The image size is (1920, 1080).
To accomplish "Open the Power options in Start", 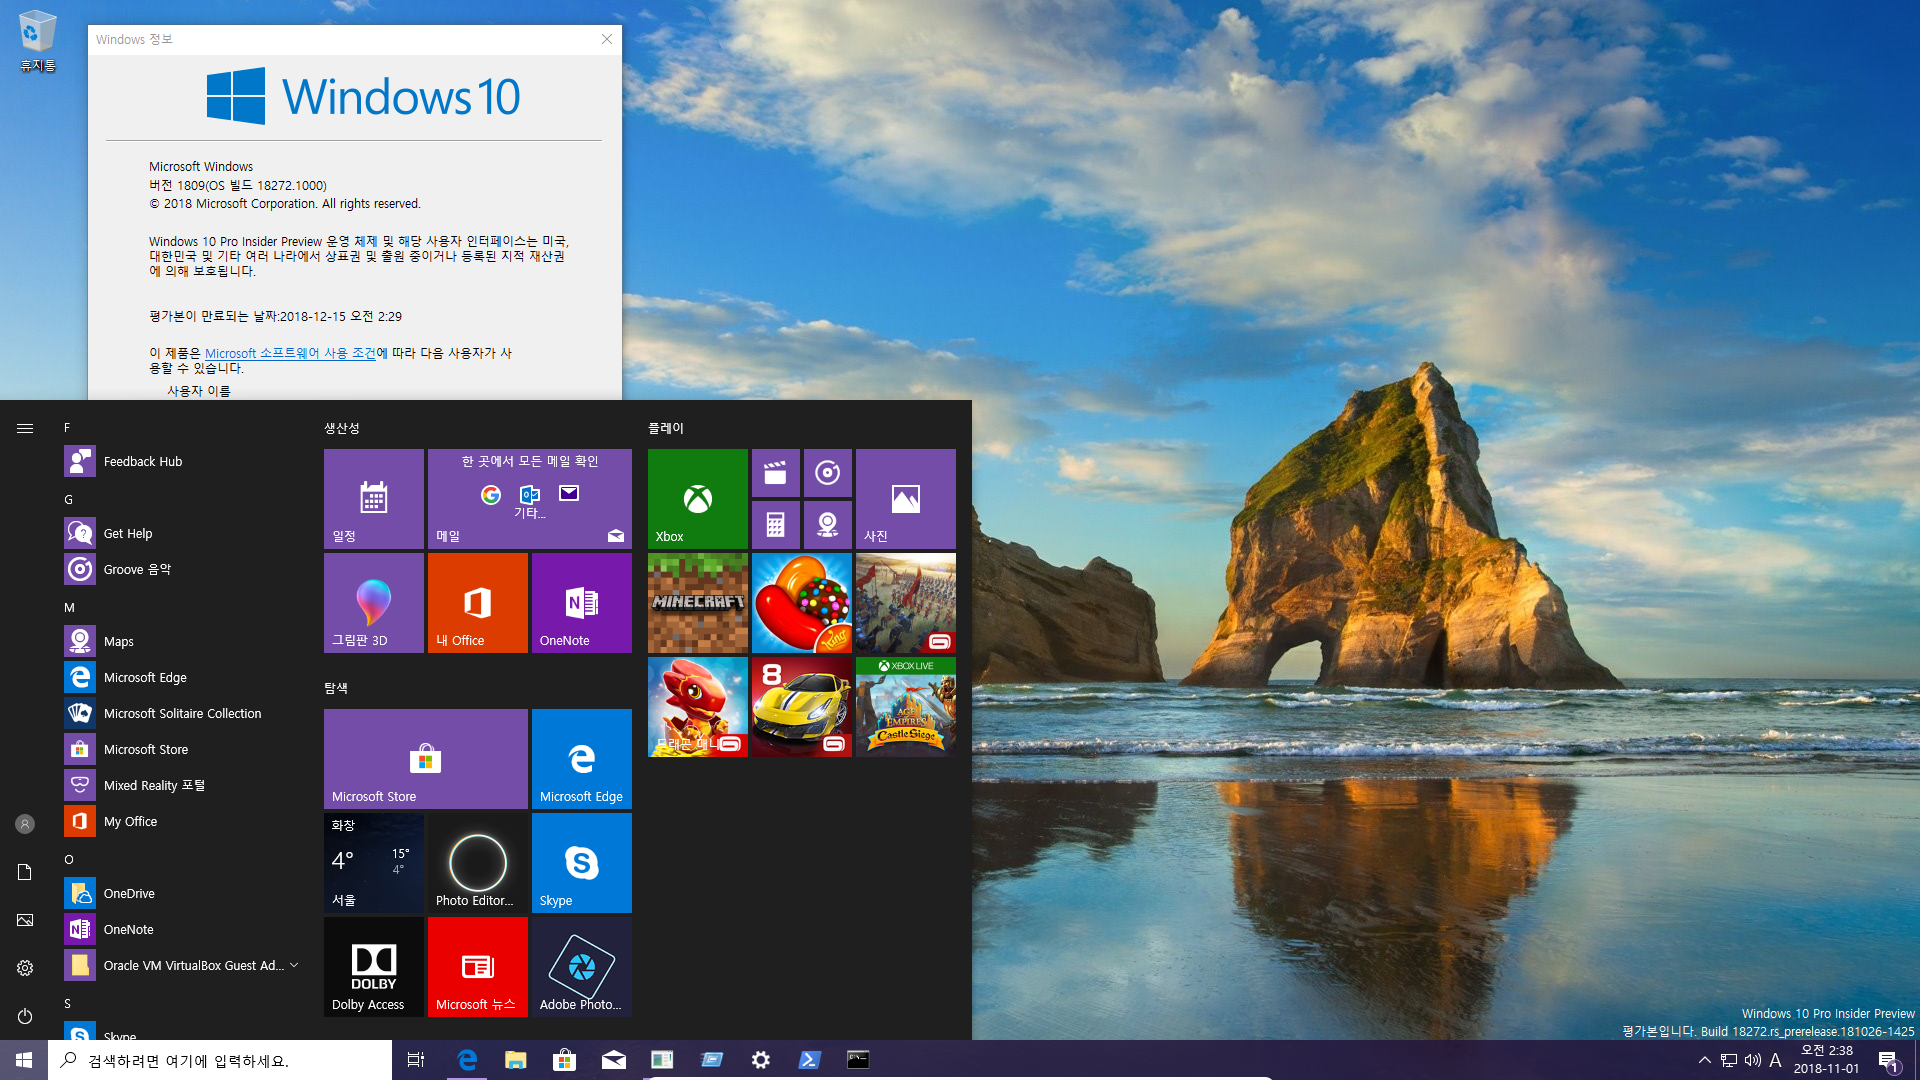I will [x=25, y=1016].
